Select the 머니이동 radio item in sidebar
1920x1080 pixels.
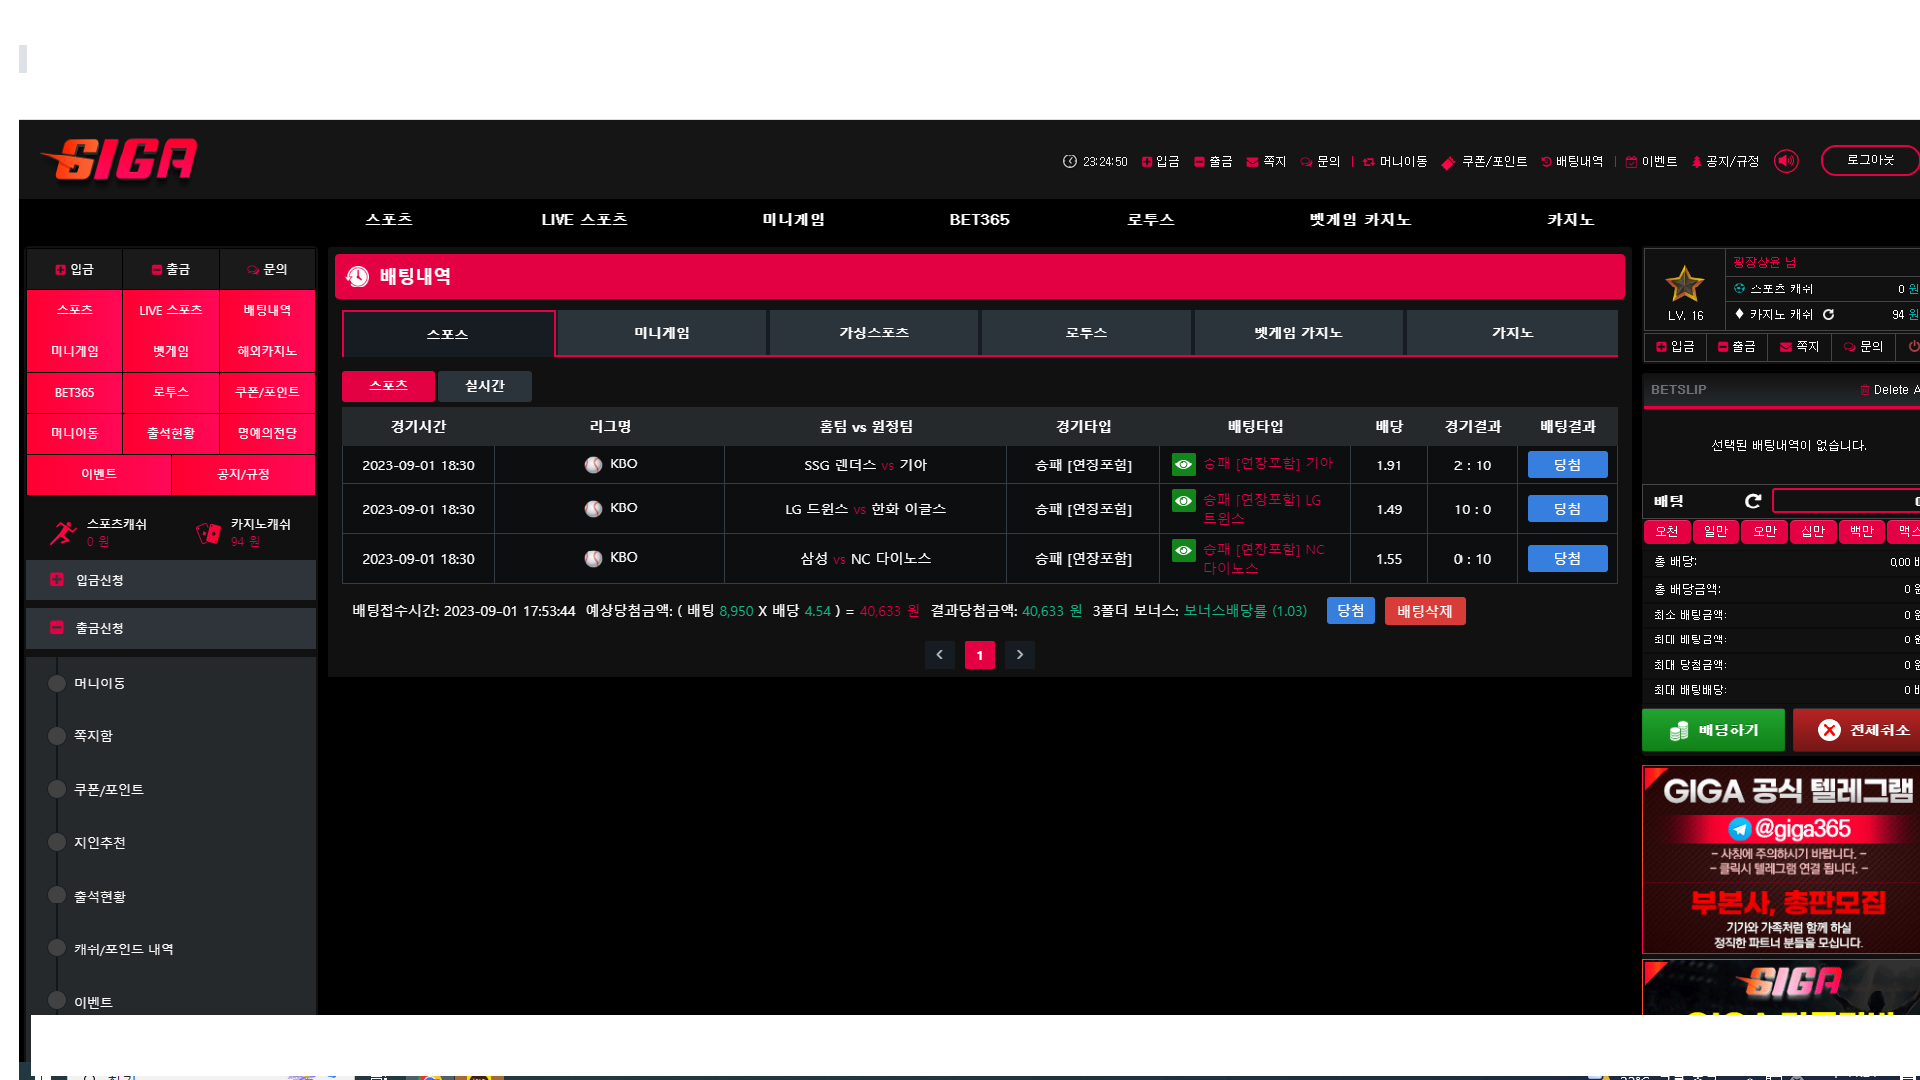coord(57,684)
